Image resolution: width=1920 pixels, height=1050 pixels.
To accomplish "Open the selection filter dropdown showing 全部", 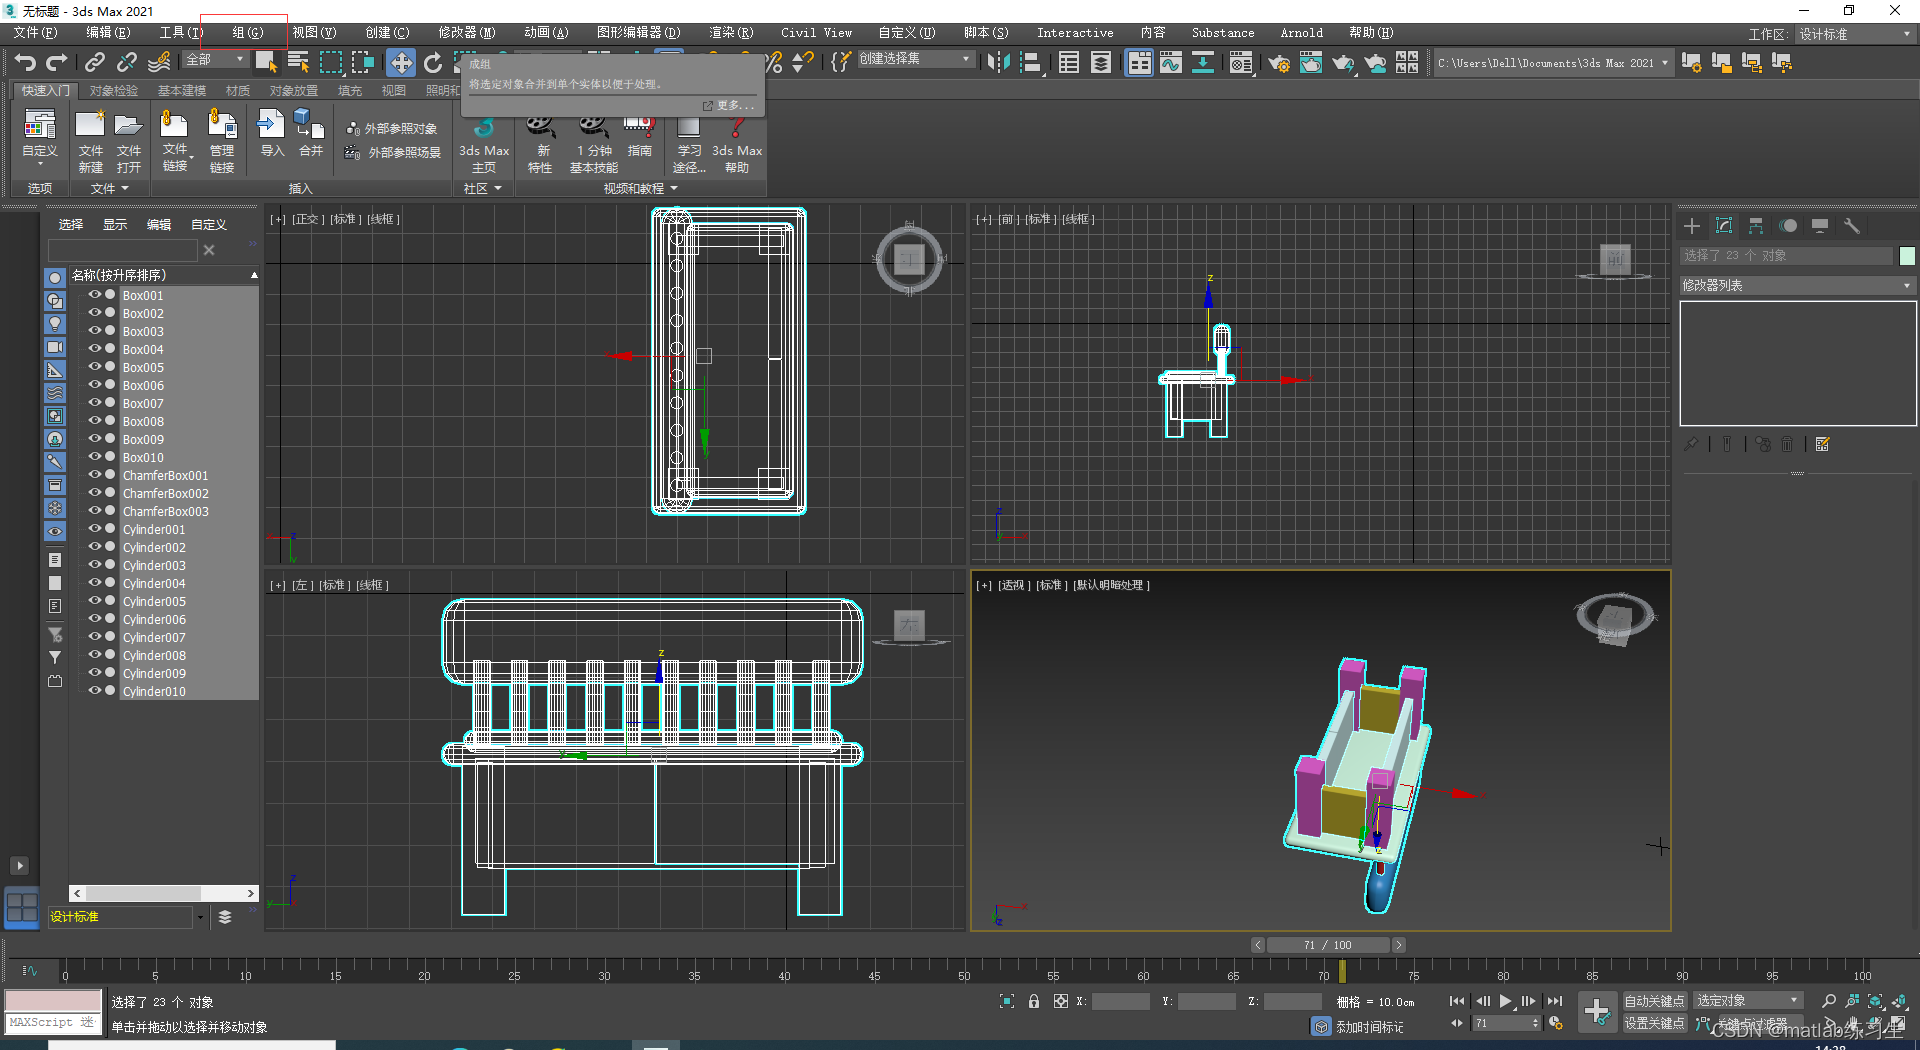I will click(x=214, y=60).
